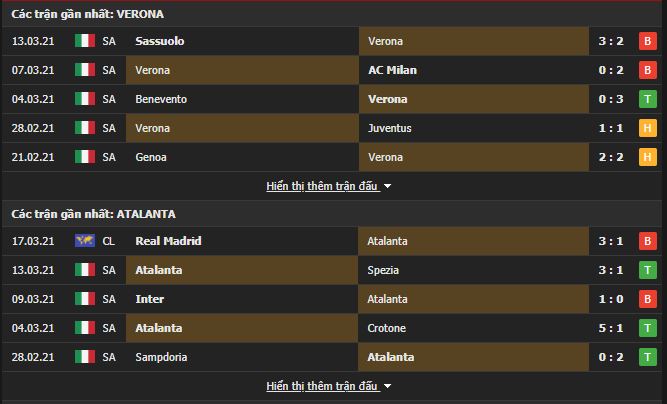
Task: Click the Italy flag on the 07.03.21 Verona row
Action: [85, 70]
